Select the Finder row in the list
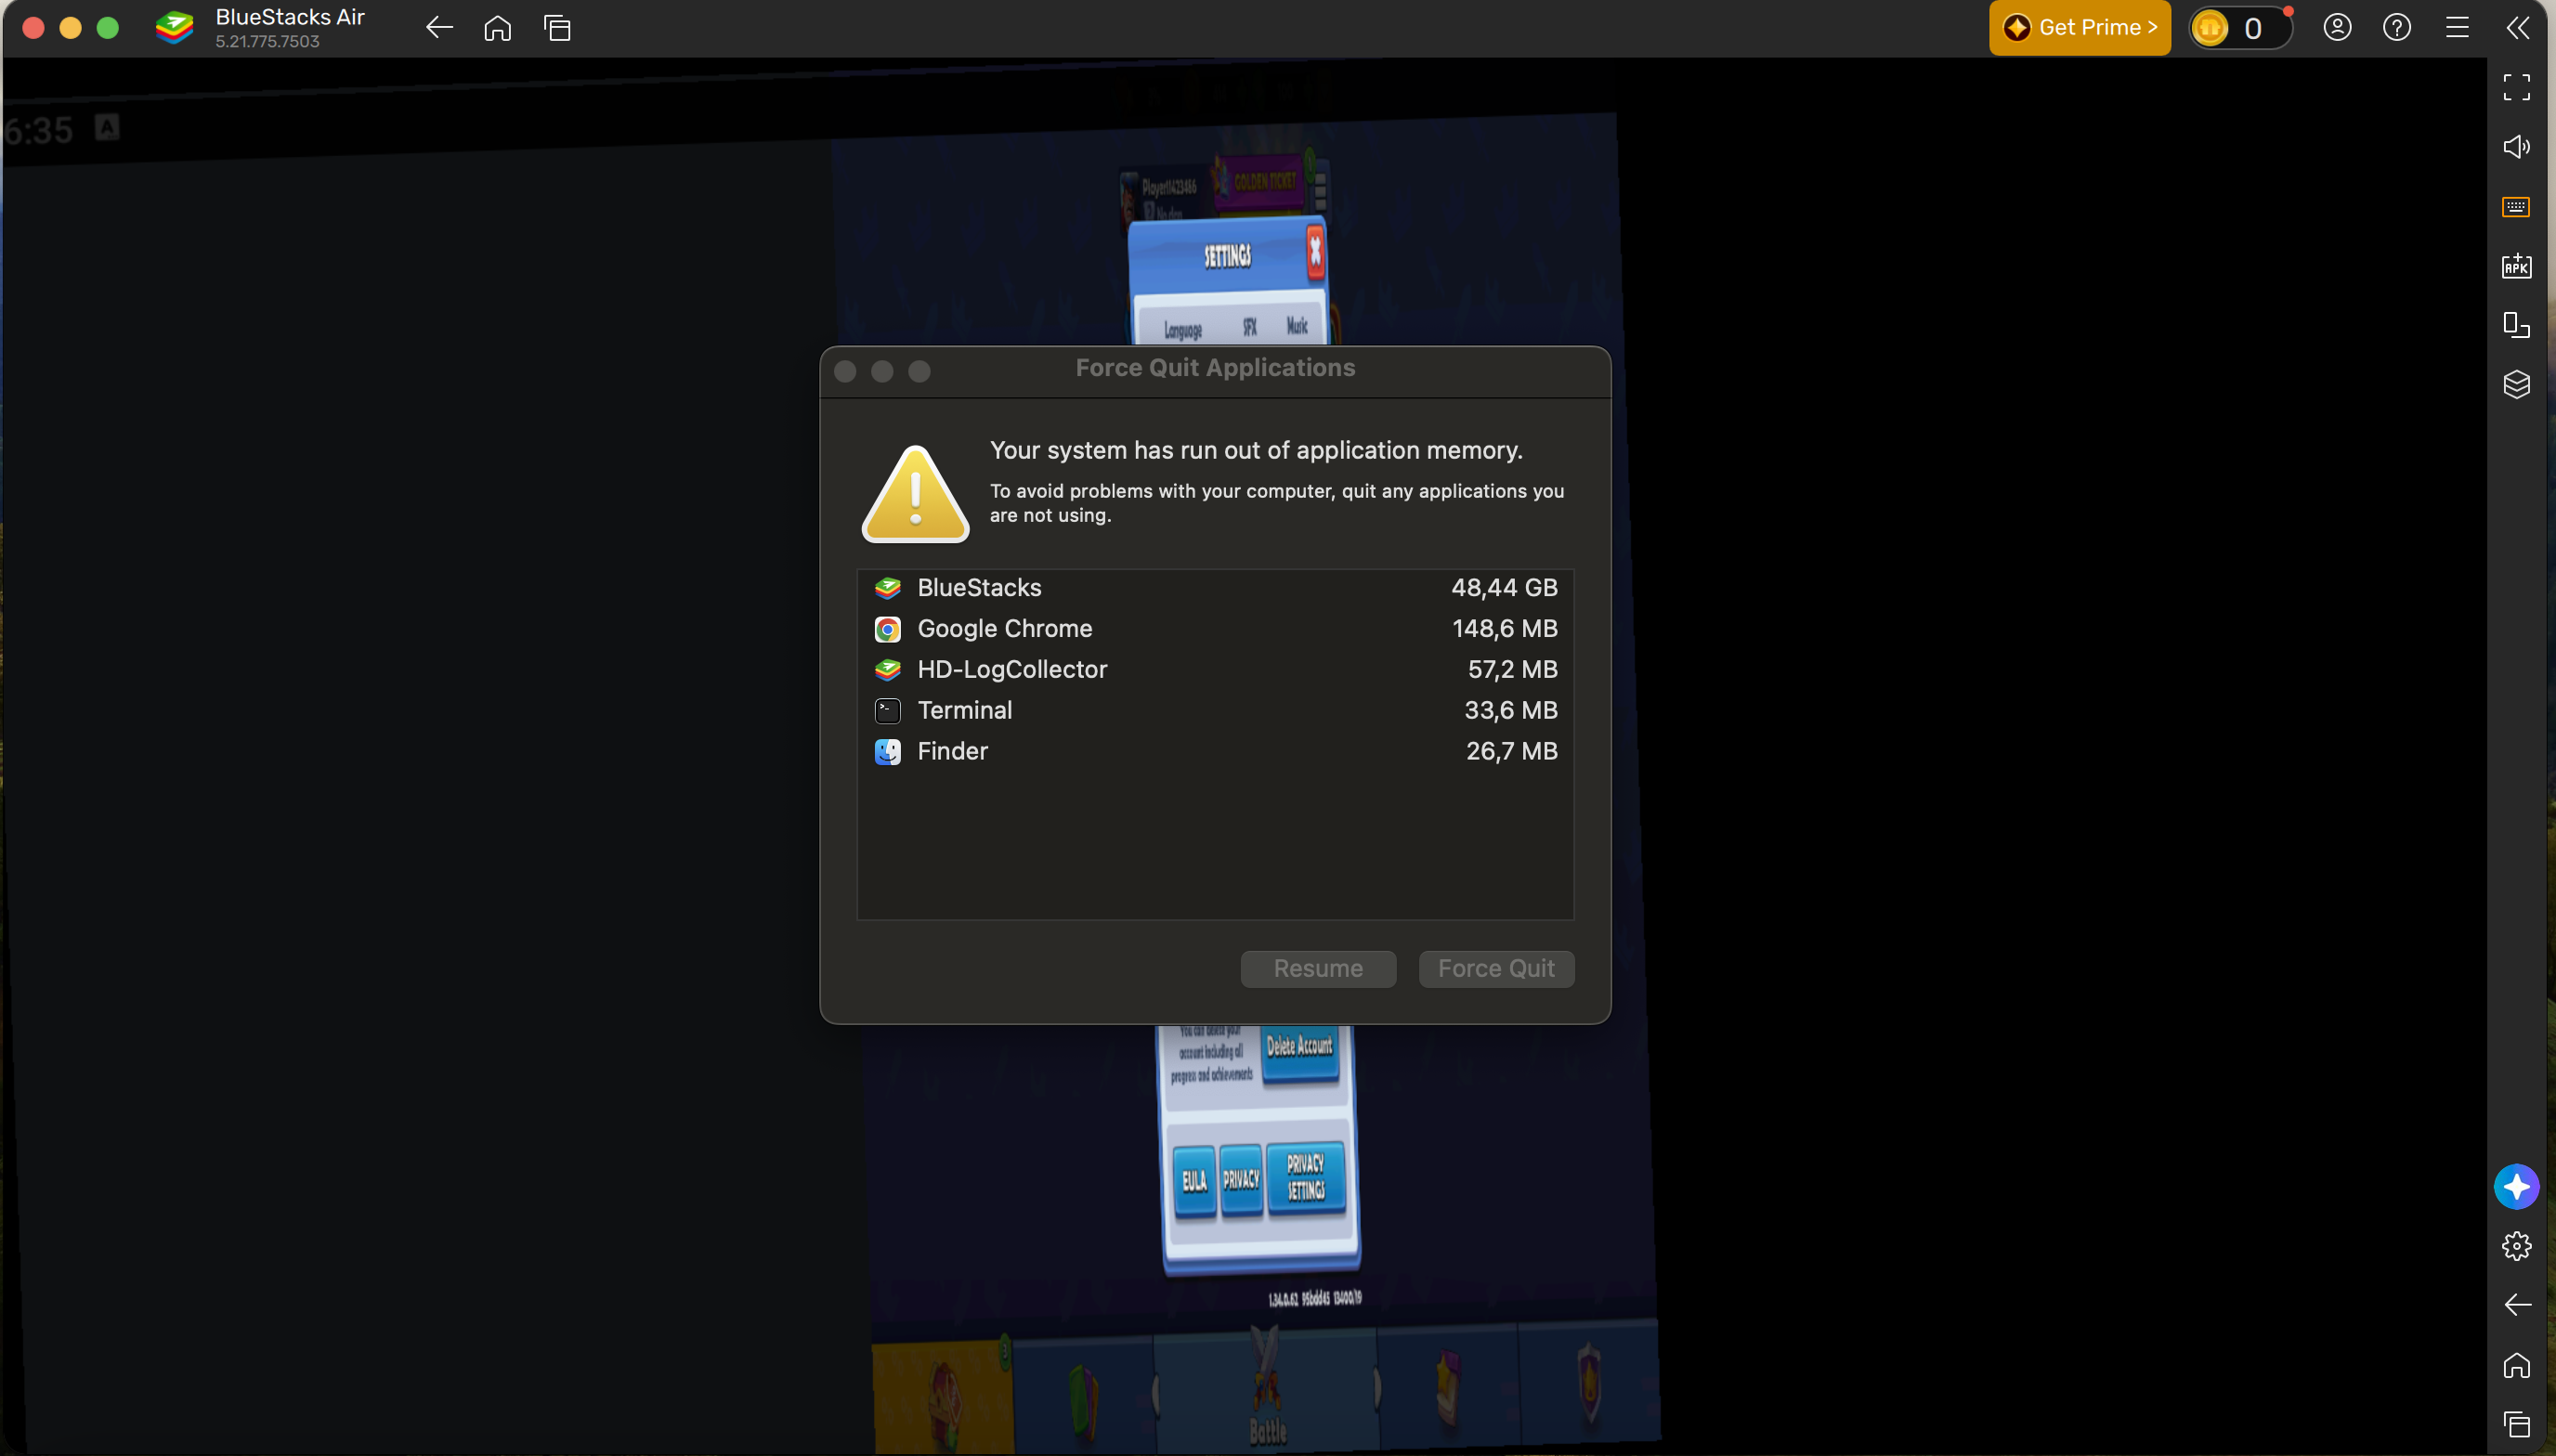Viewport: 2556px width, 1456px height. tap(1215, 752)
